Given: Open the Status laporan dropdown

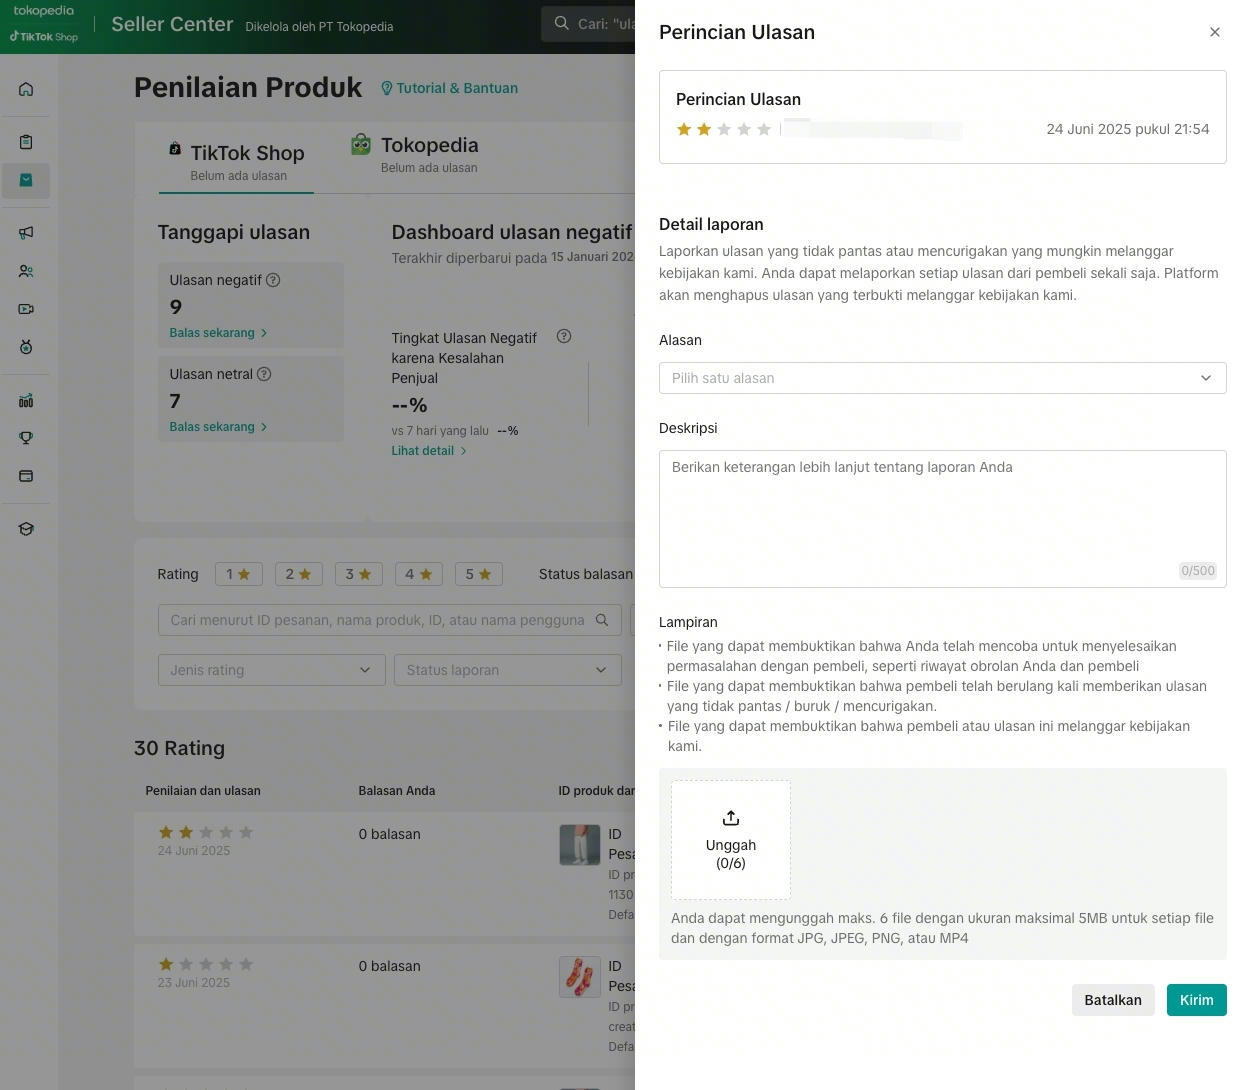Looking at the screenshot, I should pyautogui.click(x=507, y=670).
